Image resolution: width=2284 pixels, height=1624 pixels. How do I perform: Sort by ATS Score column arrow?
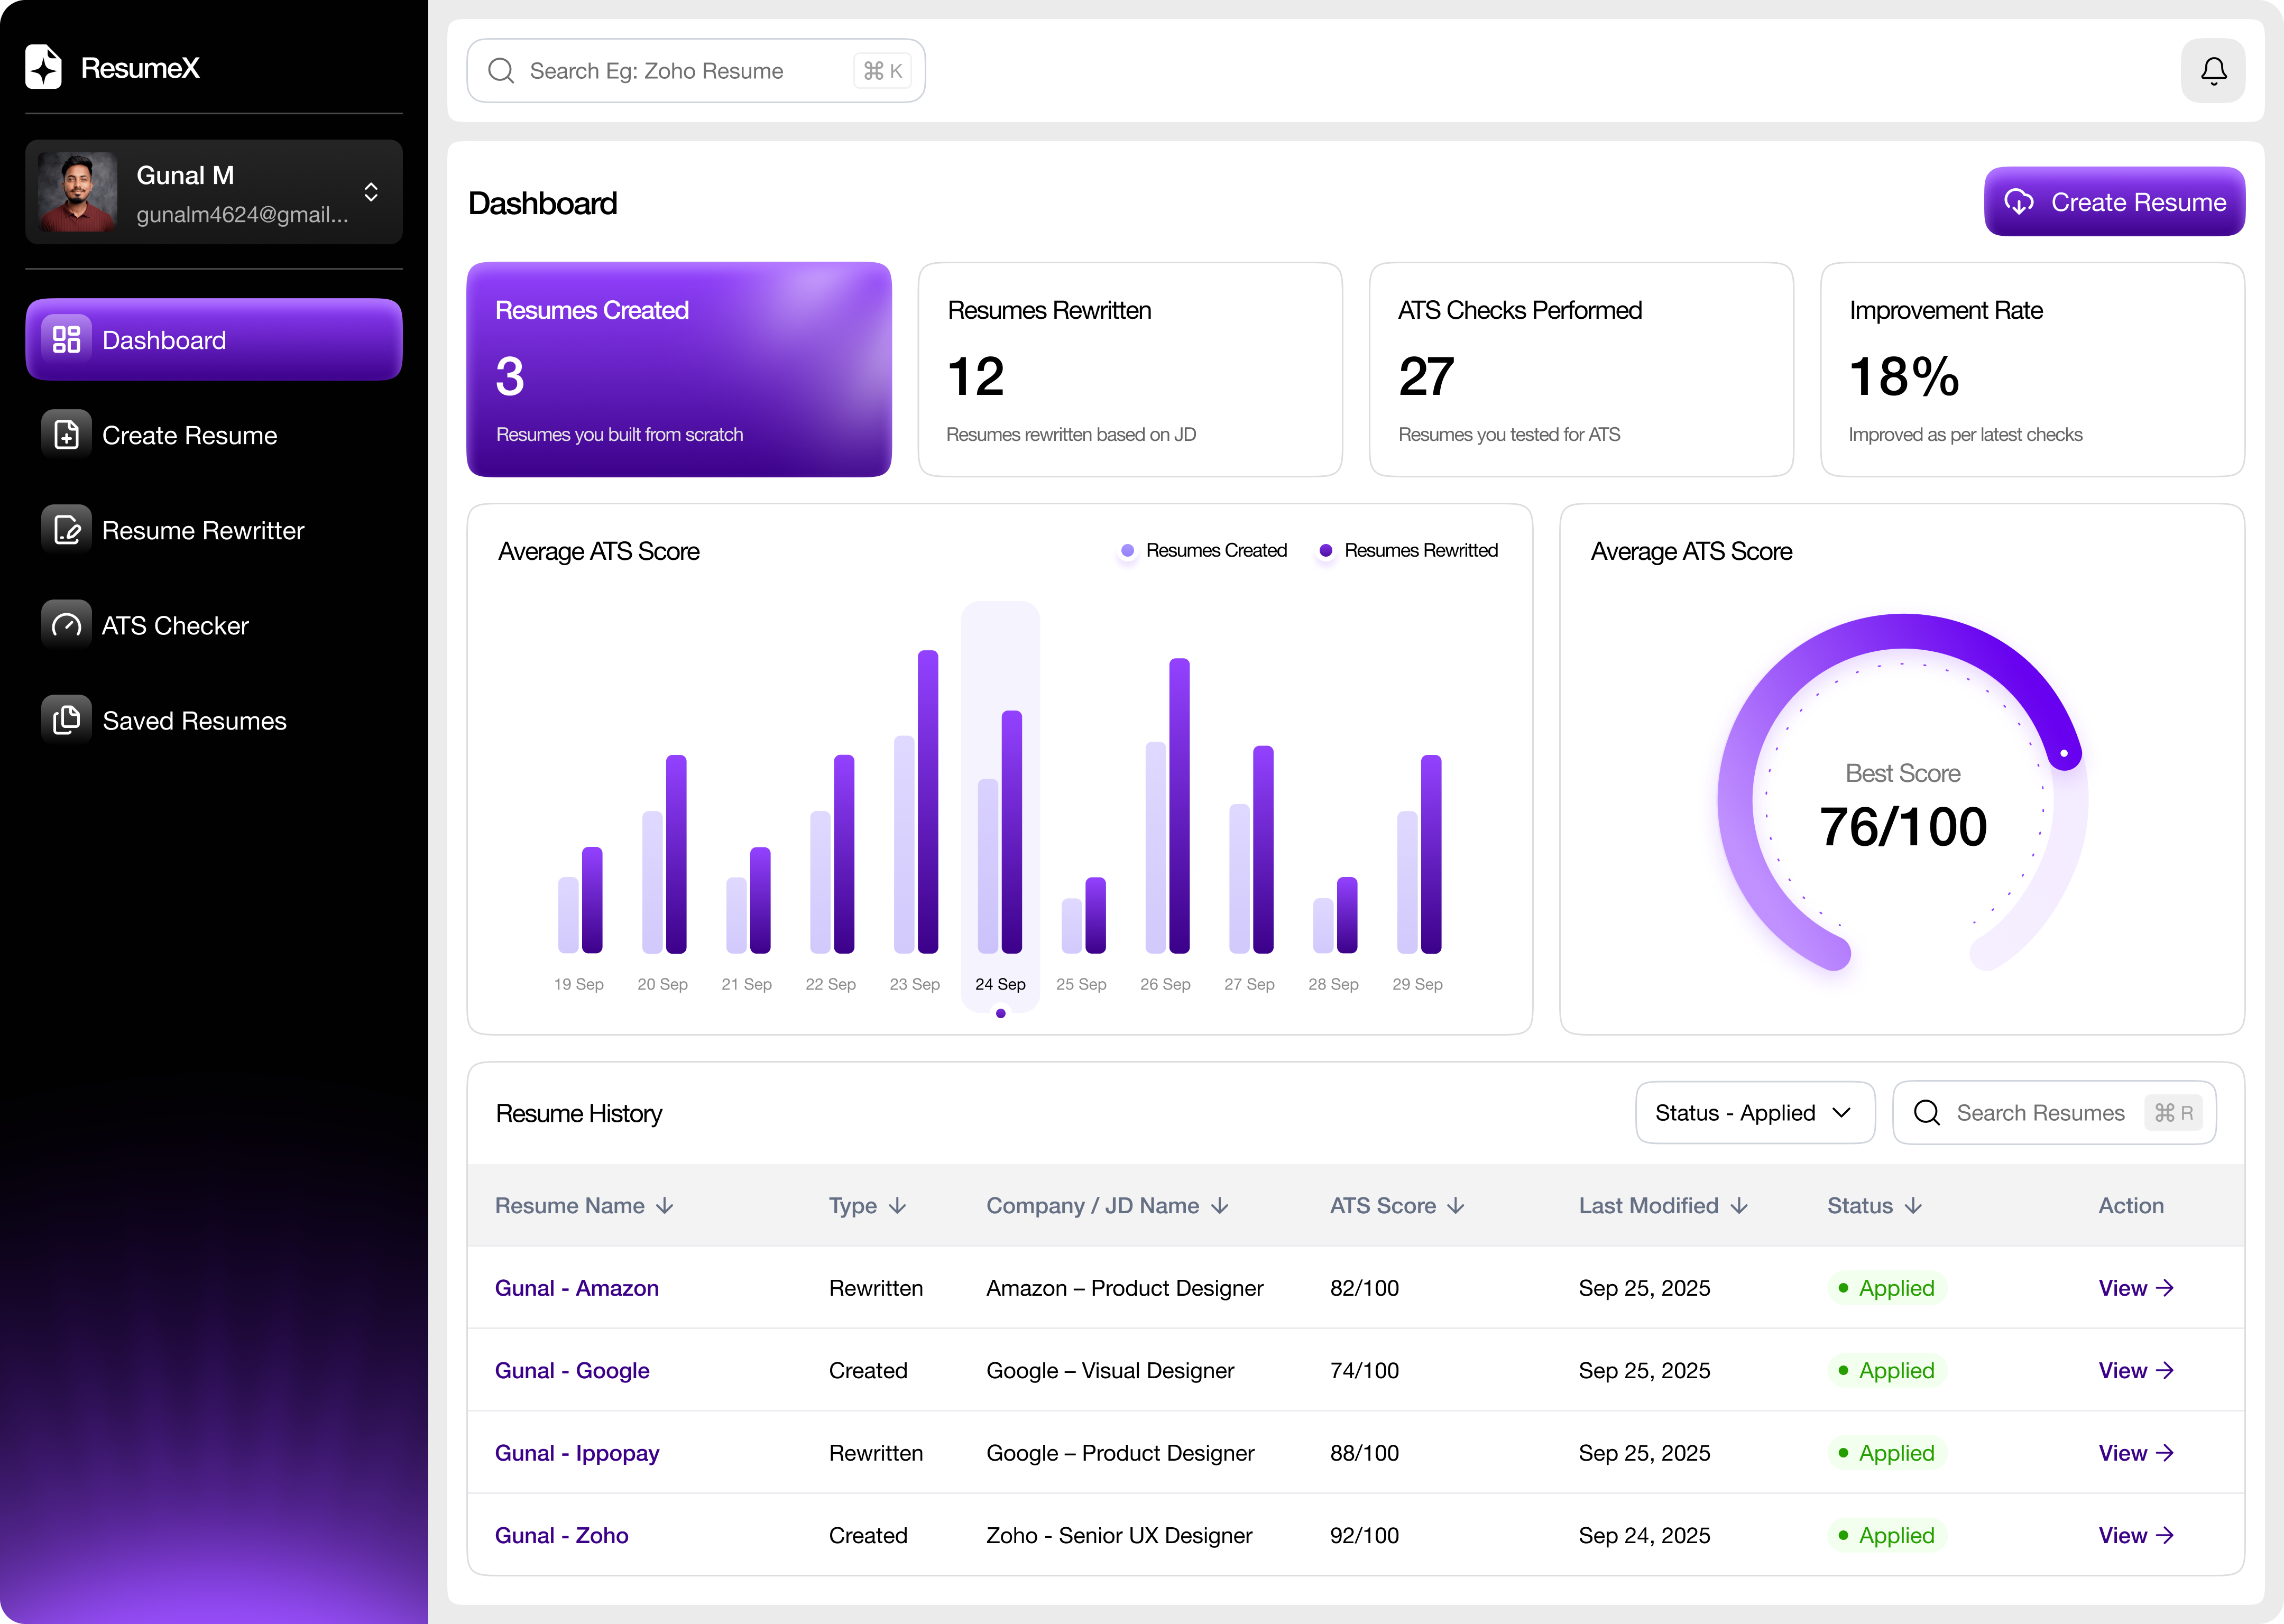point(1456,1206)
